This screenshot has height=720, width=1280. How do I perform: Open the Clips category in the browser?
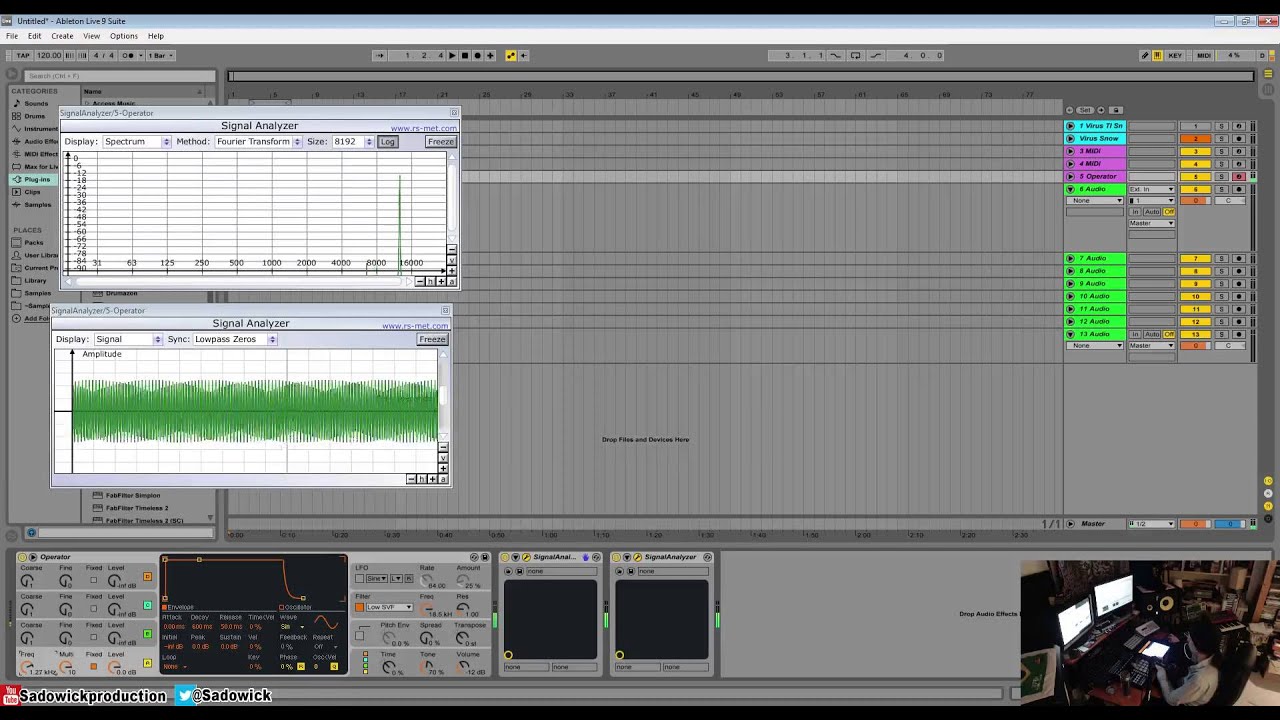33,192
